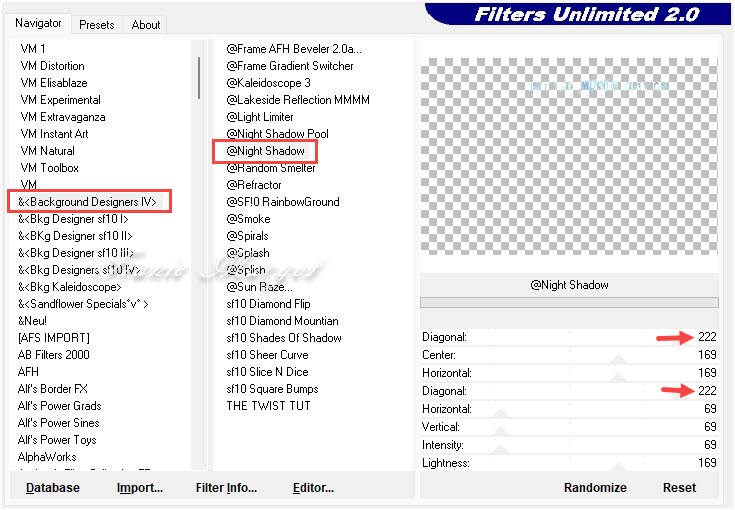Image resolution: width=735 pixels, height=510 pixels.
Task: Choose the @SF!0 RainbowGround filter
Action: [x=283, y=202]
